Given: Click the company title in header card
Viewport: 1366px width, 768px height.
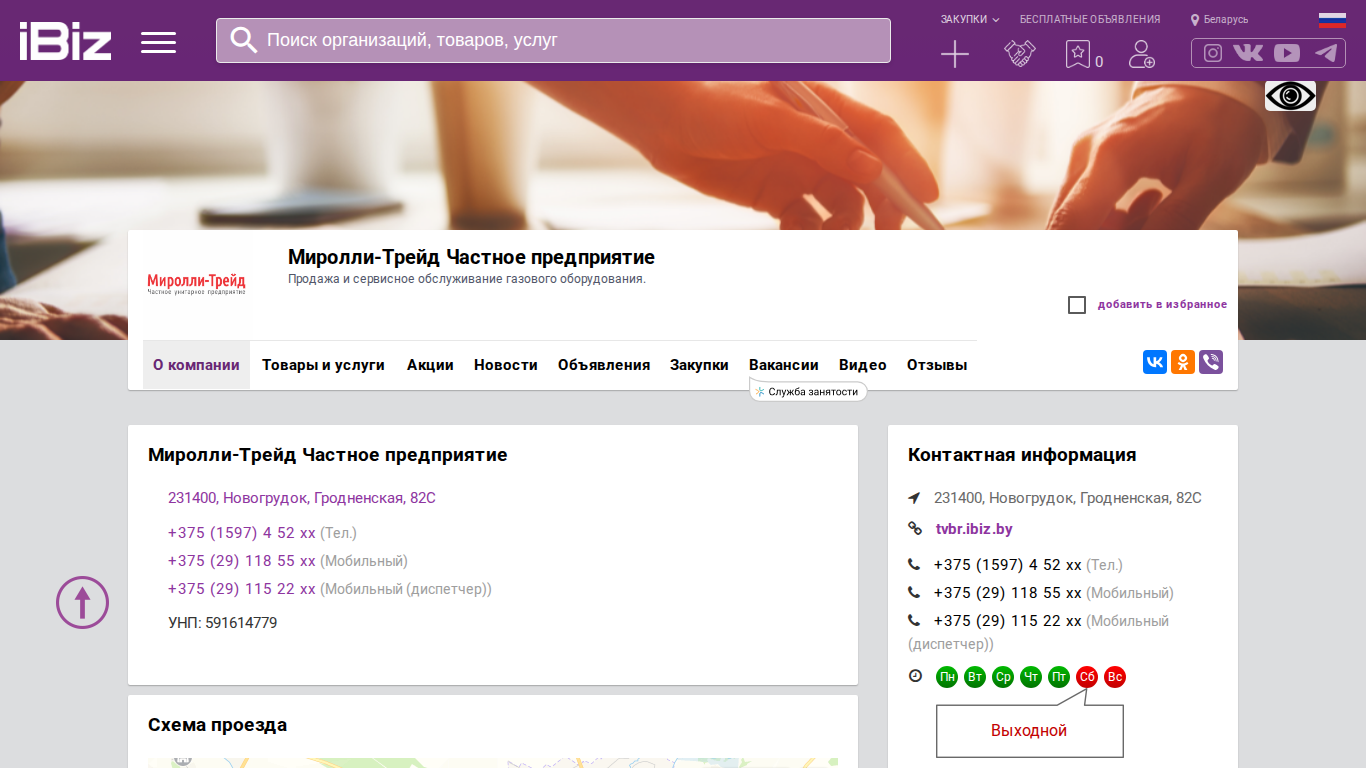Looking at the screenshot, I should [471, 258].
